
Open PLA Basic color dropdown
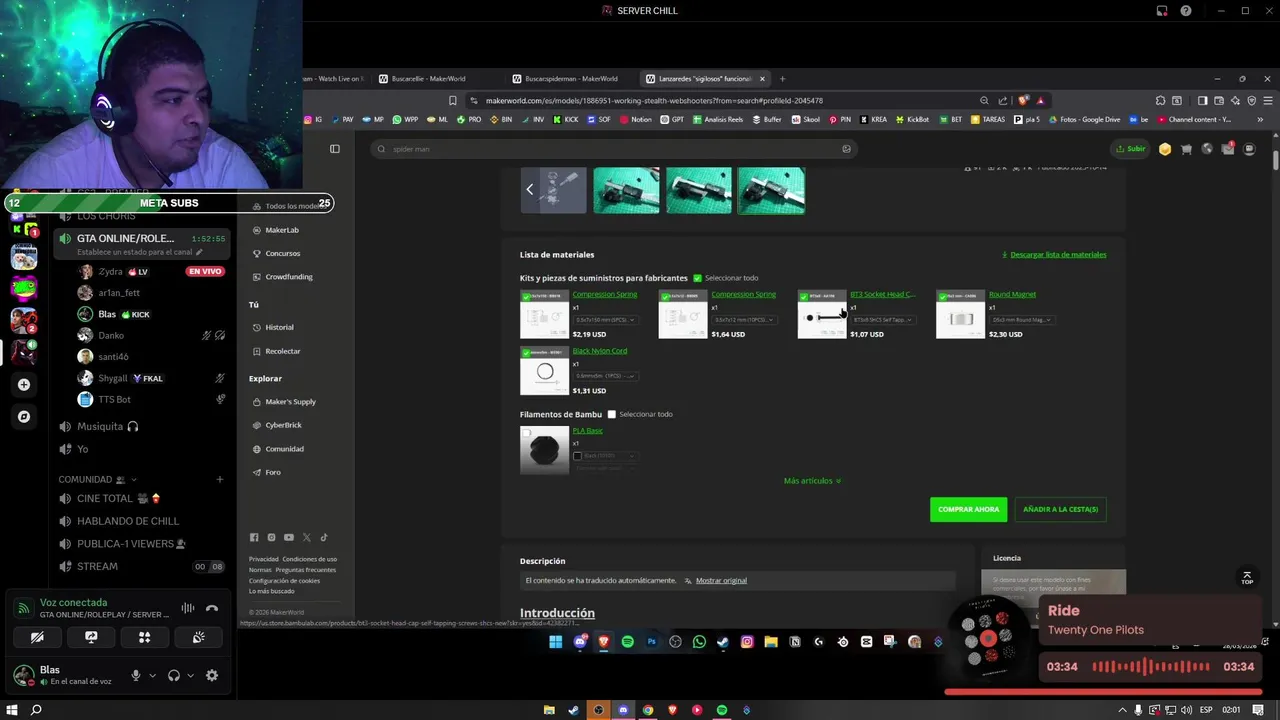point(604,456)
